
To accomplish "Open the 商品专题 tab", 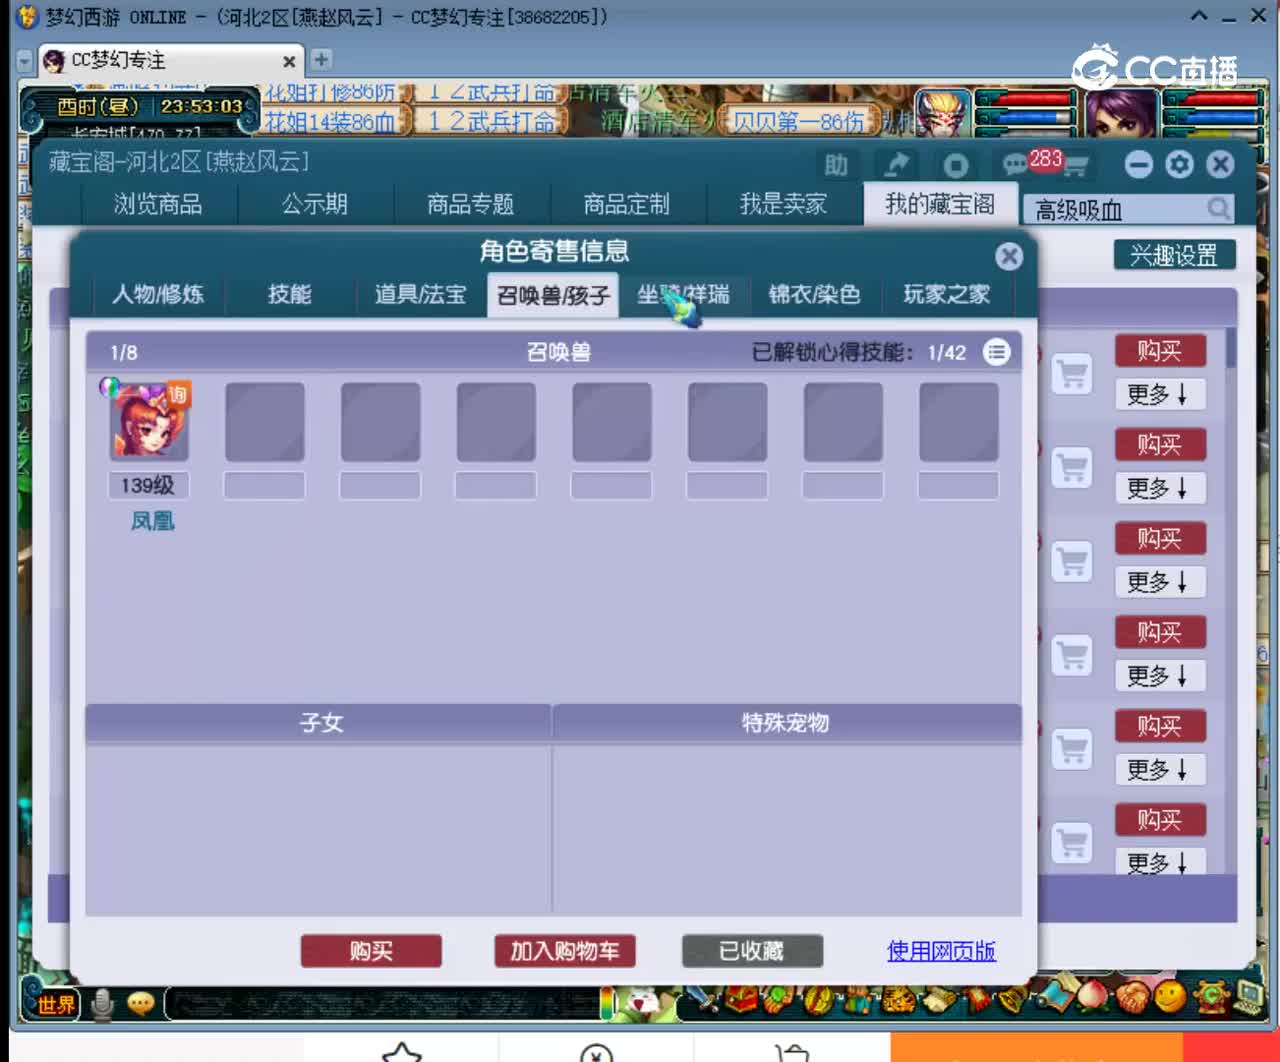I will [x=471, y=205].
